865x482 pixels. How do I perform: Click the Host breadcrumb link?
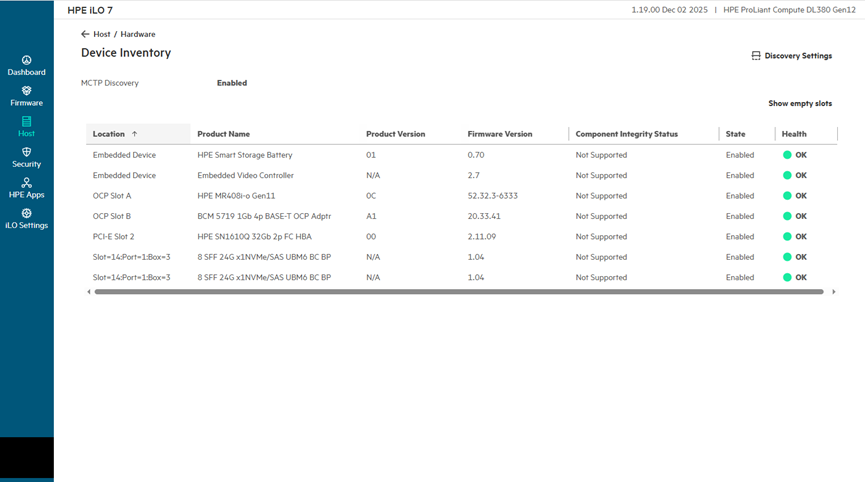coord(102,34)
